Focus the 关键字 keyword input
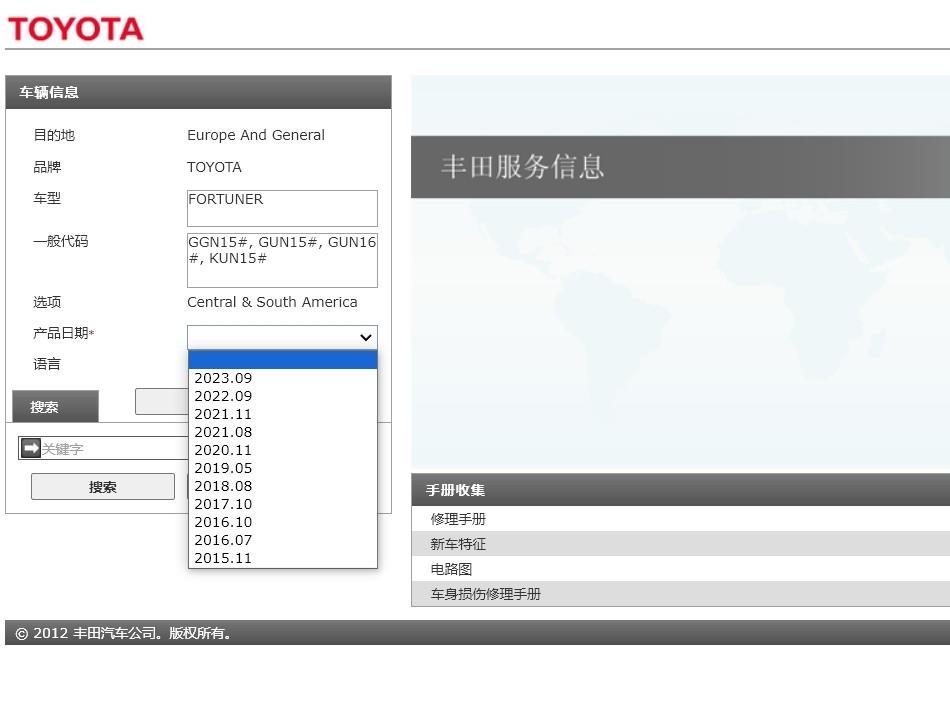 click(114, 448)
